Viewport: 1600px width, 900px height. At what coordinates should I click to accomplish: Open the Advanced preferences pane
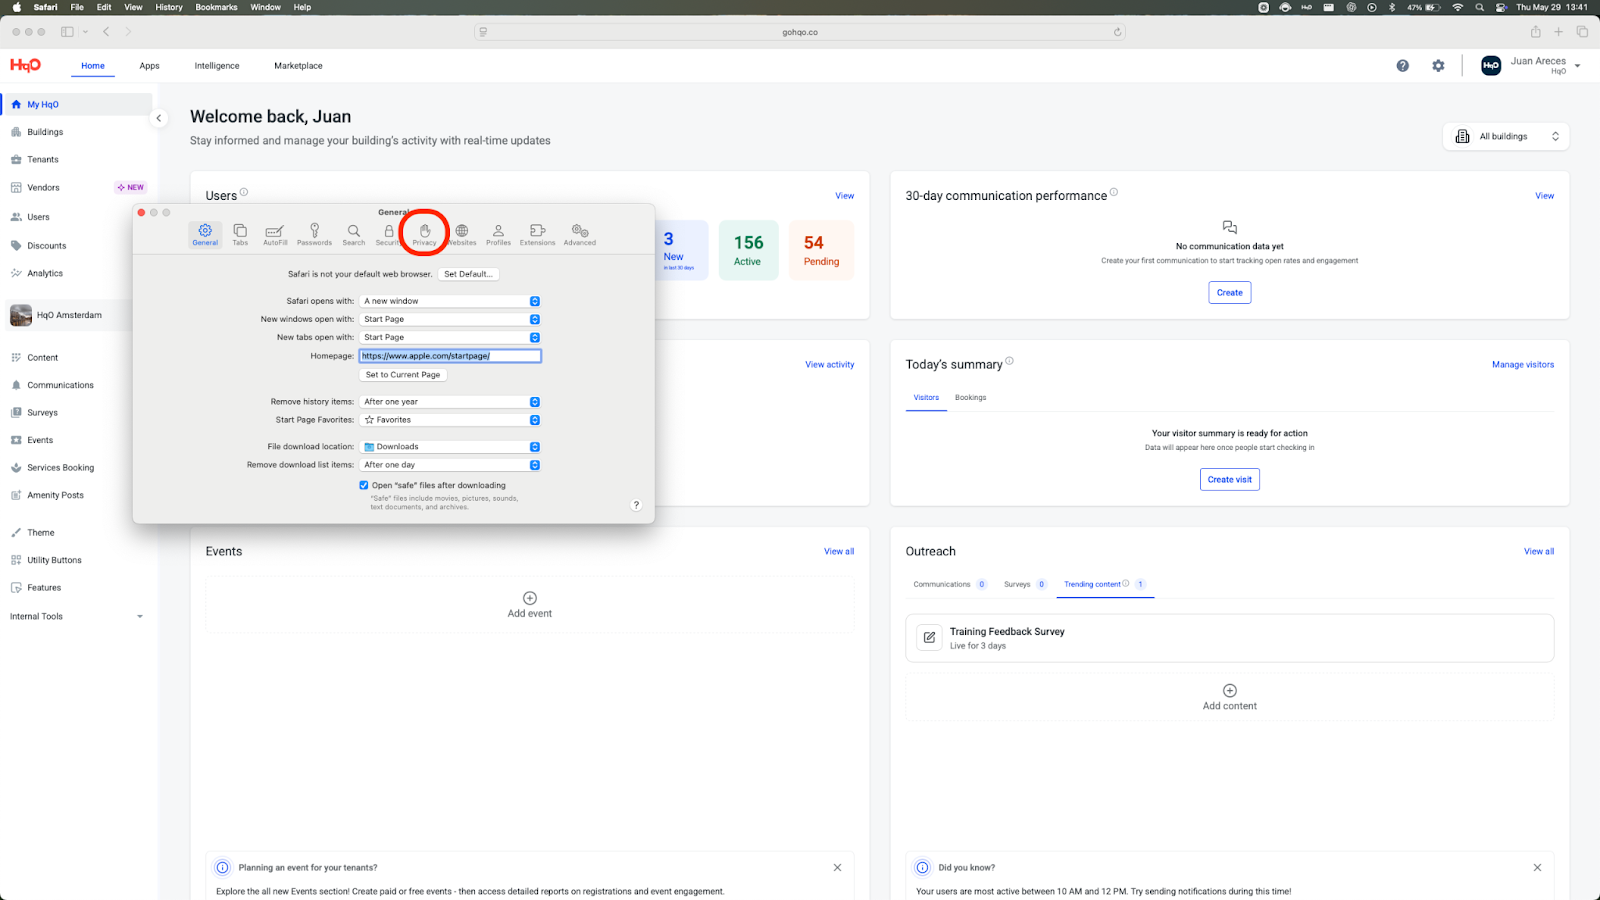[579, 234]
